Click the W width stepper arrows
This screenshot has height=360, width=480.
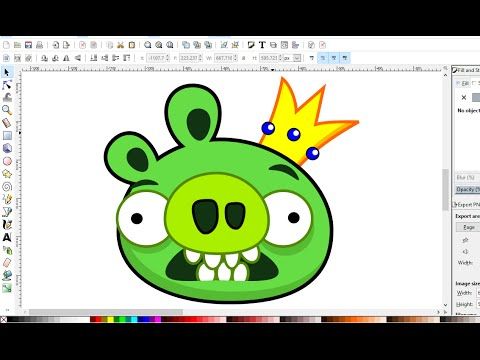pos(235,58)
